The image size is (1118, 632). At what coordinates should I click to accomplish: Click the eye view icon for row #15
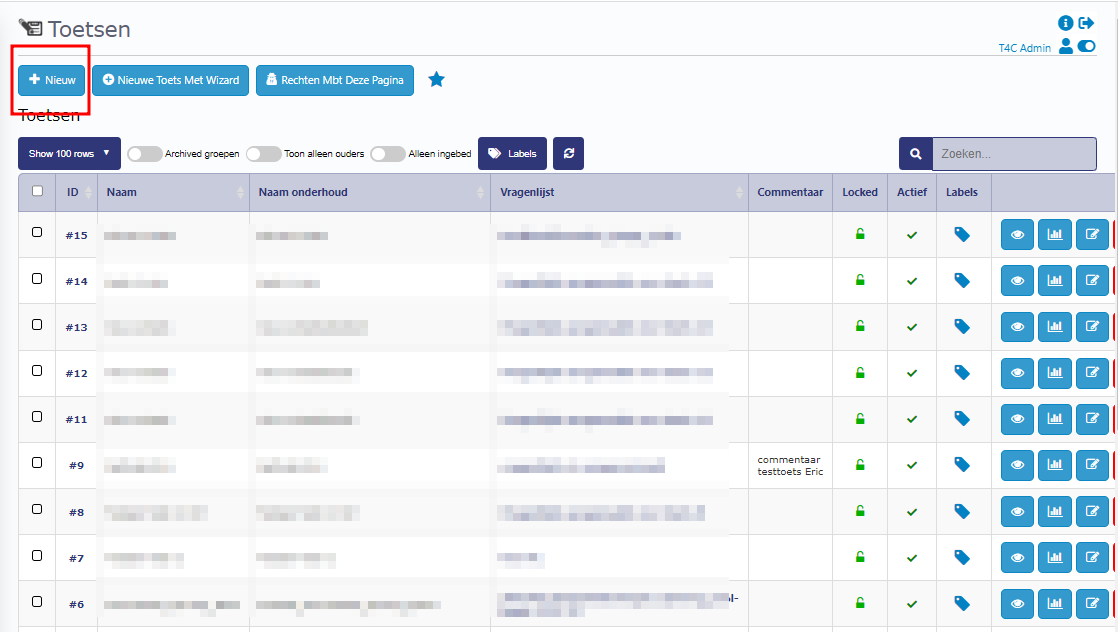pyautogui.click(x=1017, y=235)
